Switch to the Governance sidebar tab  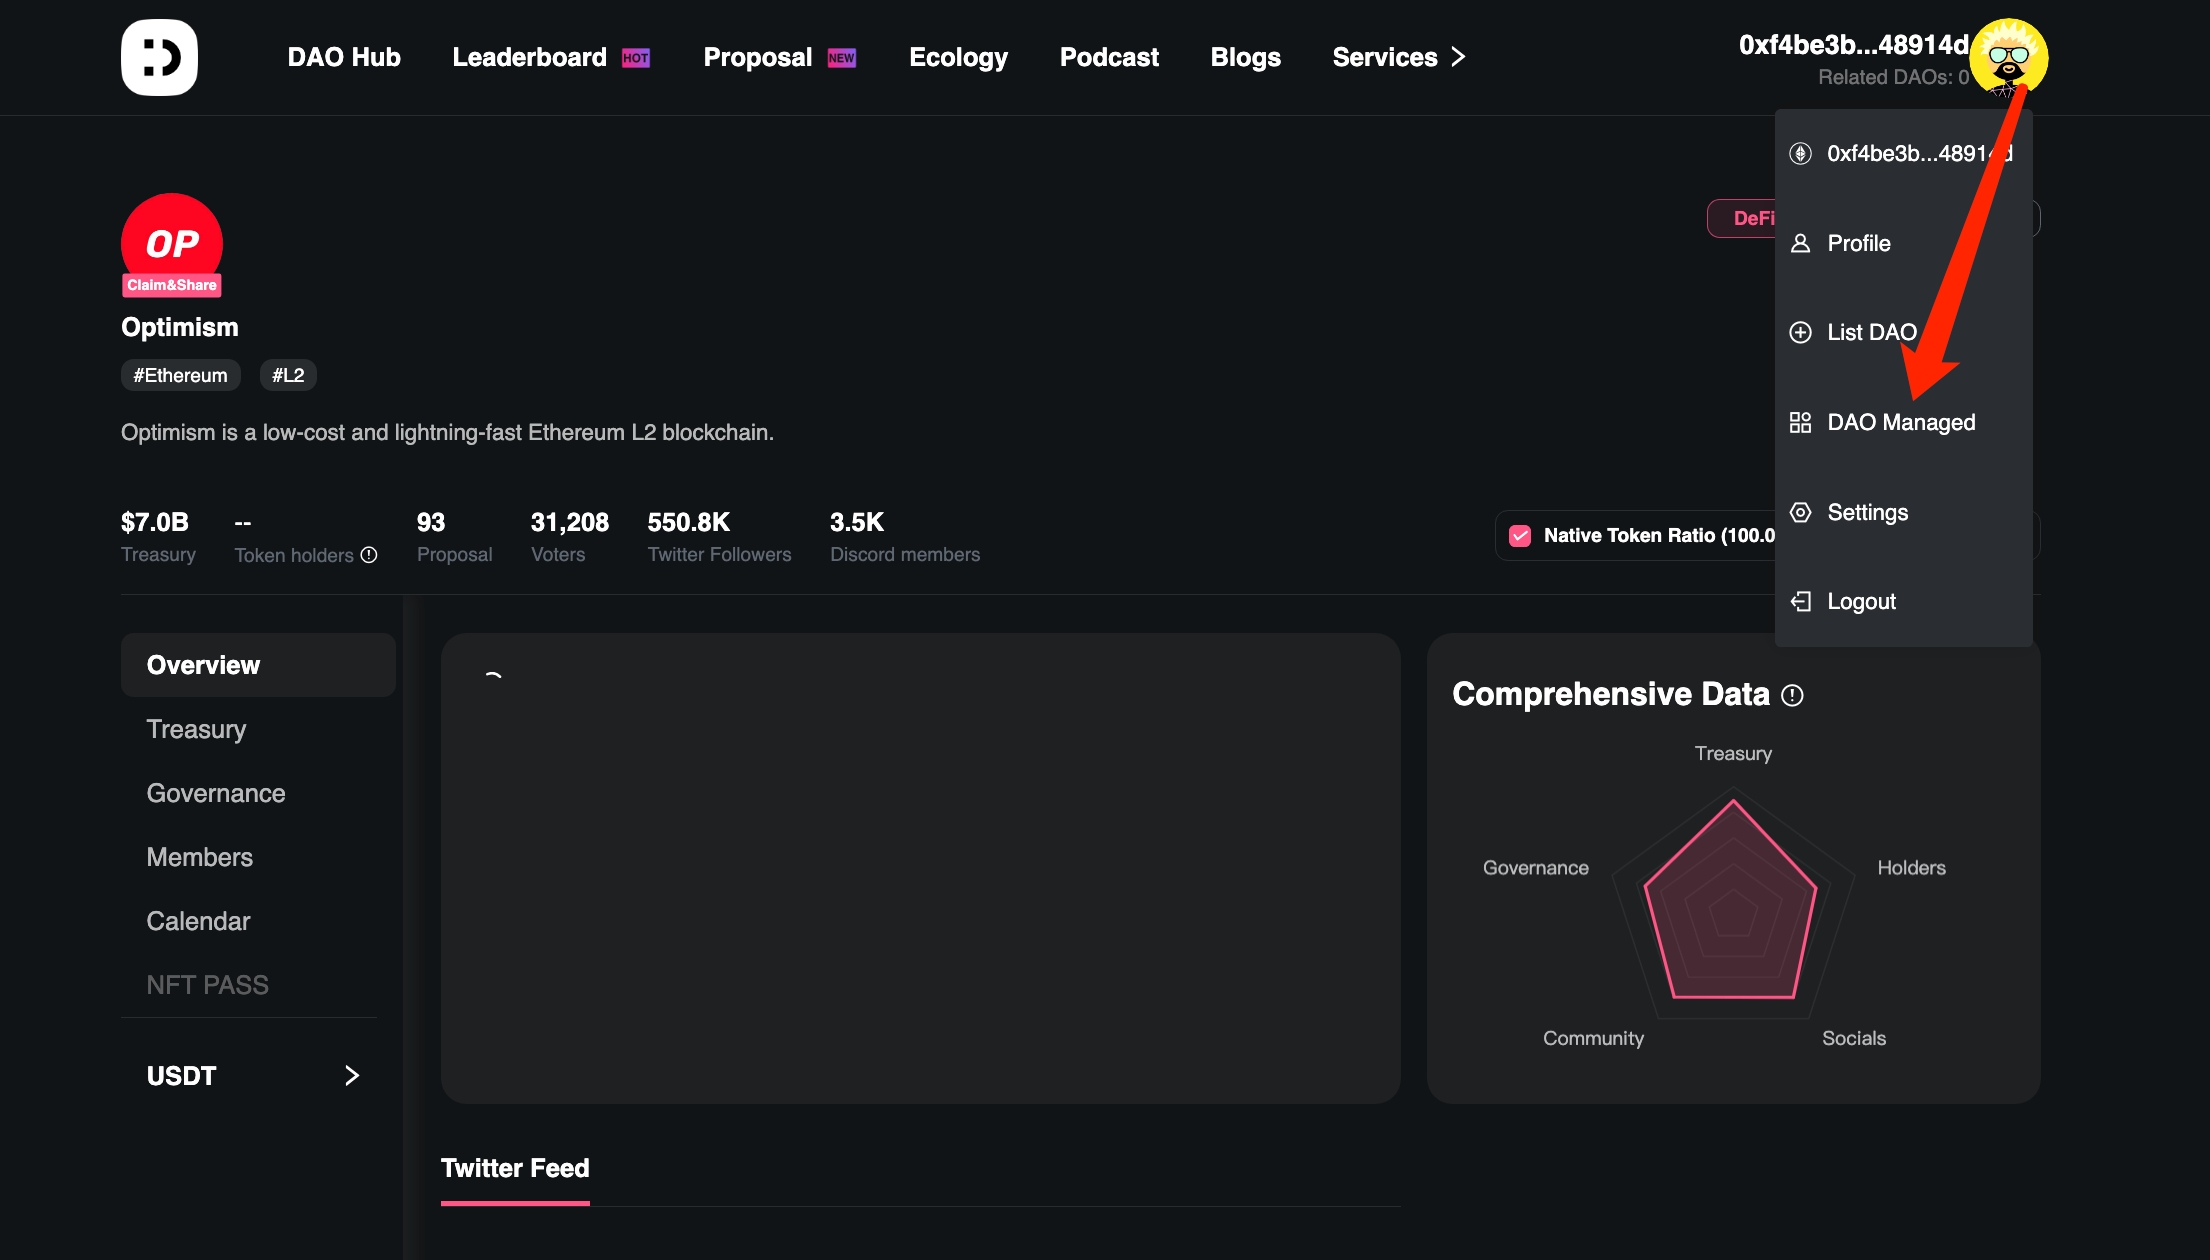point(216,793)
